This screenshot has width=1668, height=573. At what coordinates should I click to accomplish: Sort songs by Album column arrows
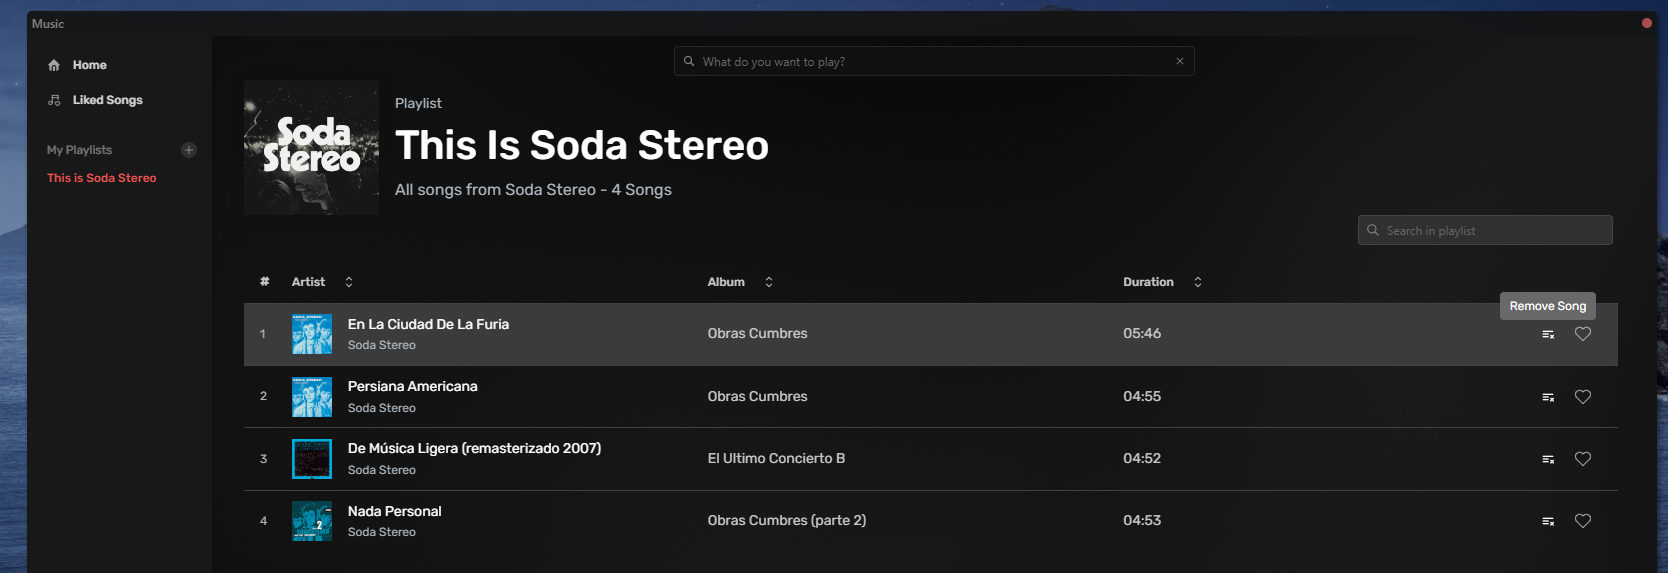pos(769,282)
